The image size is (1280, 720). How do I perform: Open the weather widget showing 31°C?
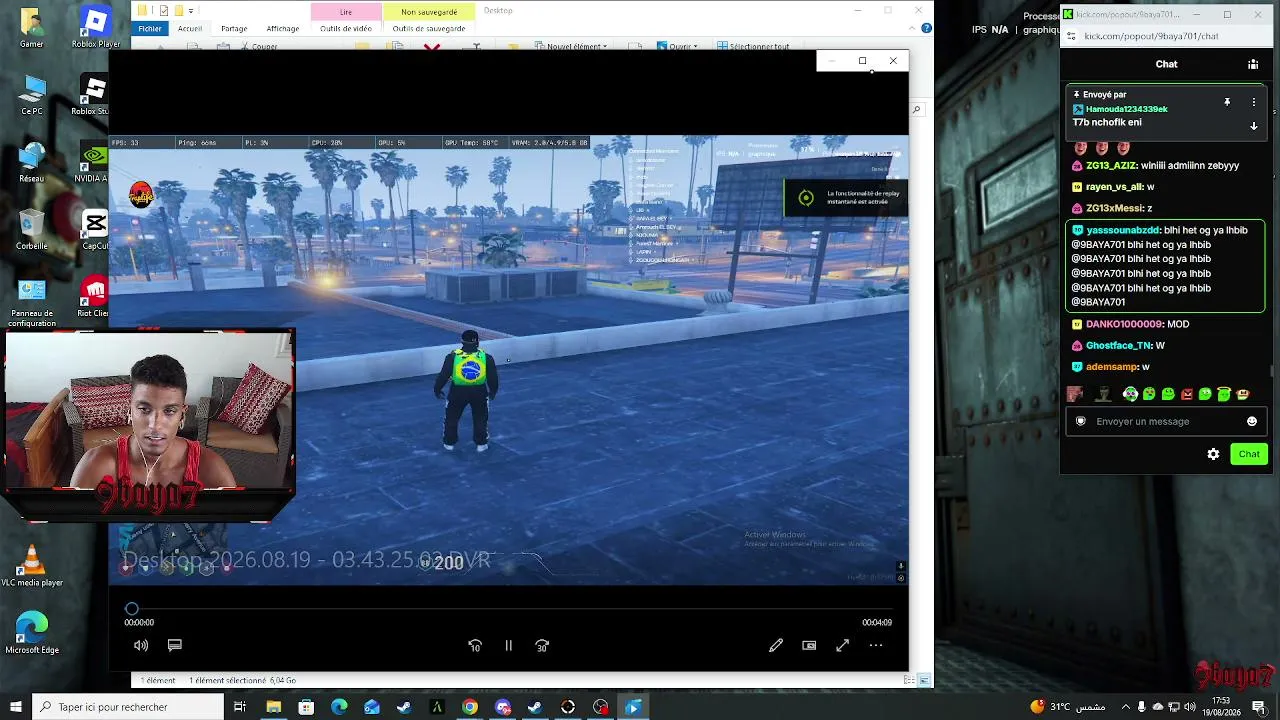[x=1070, y=707]
